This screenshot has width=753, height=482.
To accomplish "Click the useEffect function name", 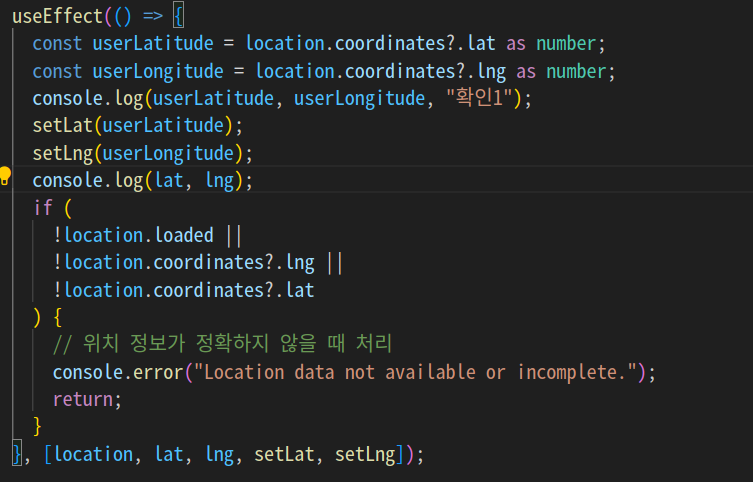I will pos(57,16).
